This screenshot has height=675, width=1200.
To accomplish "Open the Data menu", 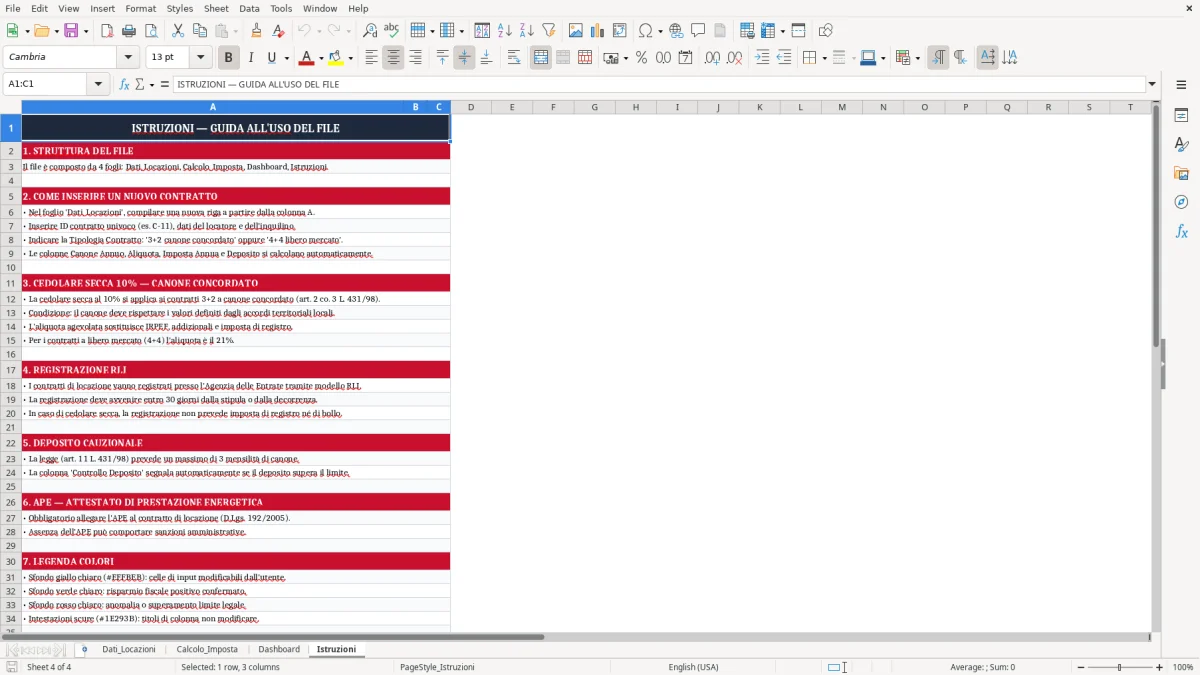I will pos(249,8).
